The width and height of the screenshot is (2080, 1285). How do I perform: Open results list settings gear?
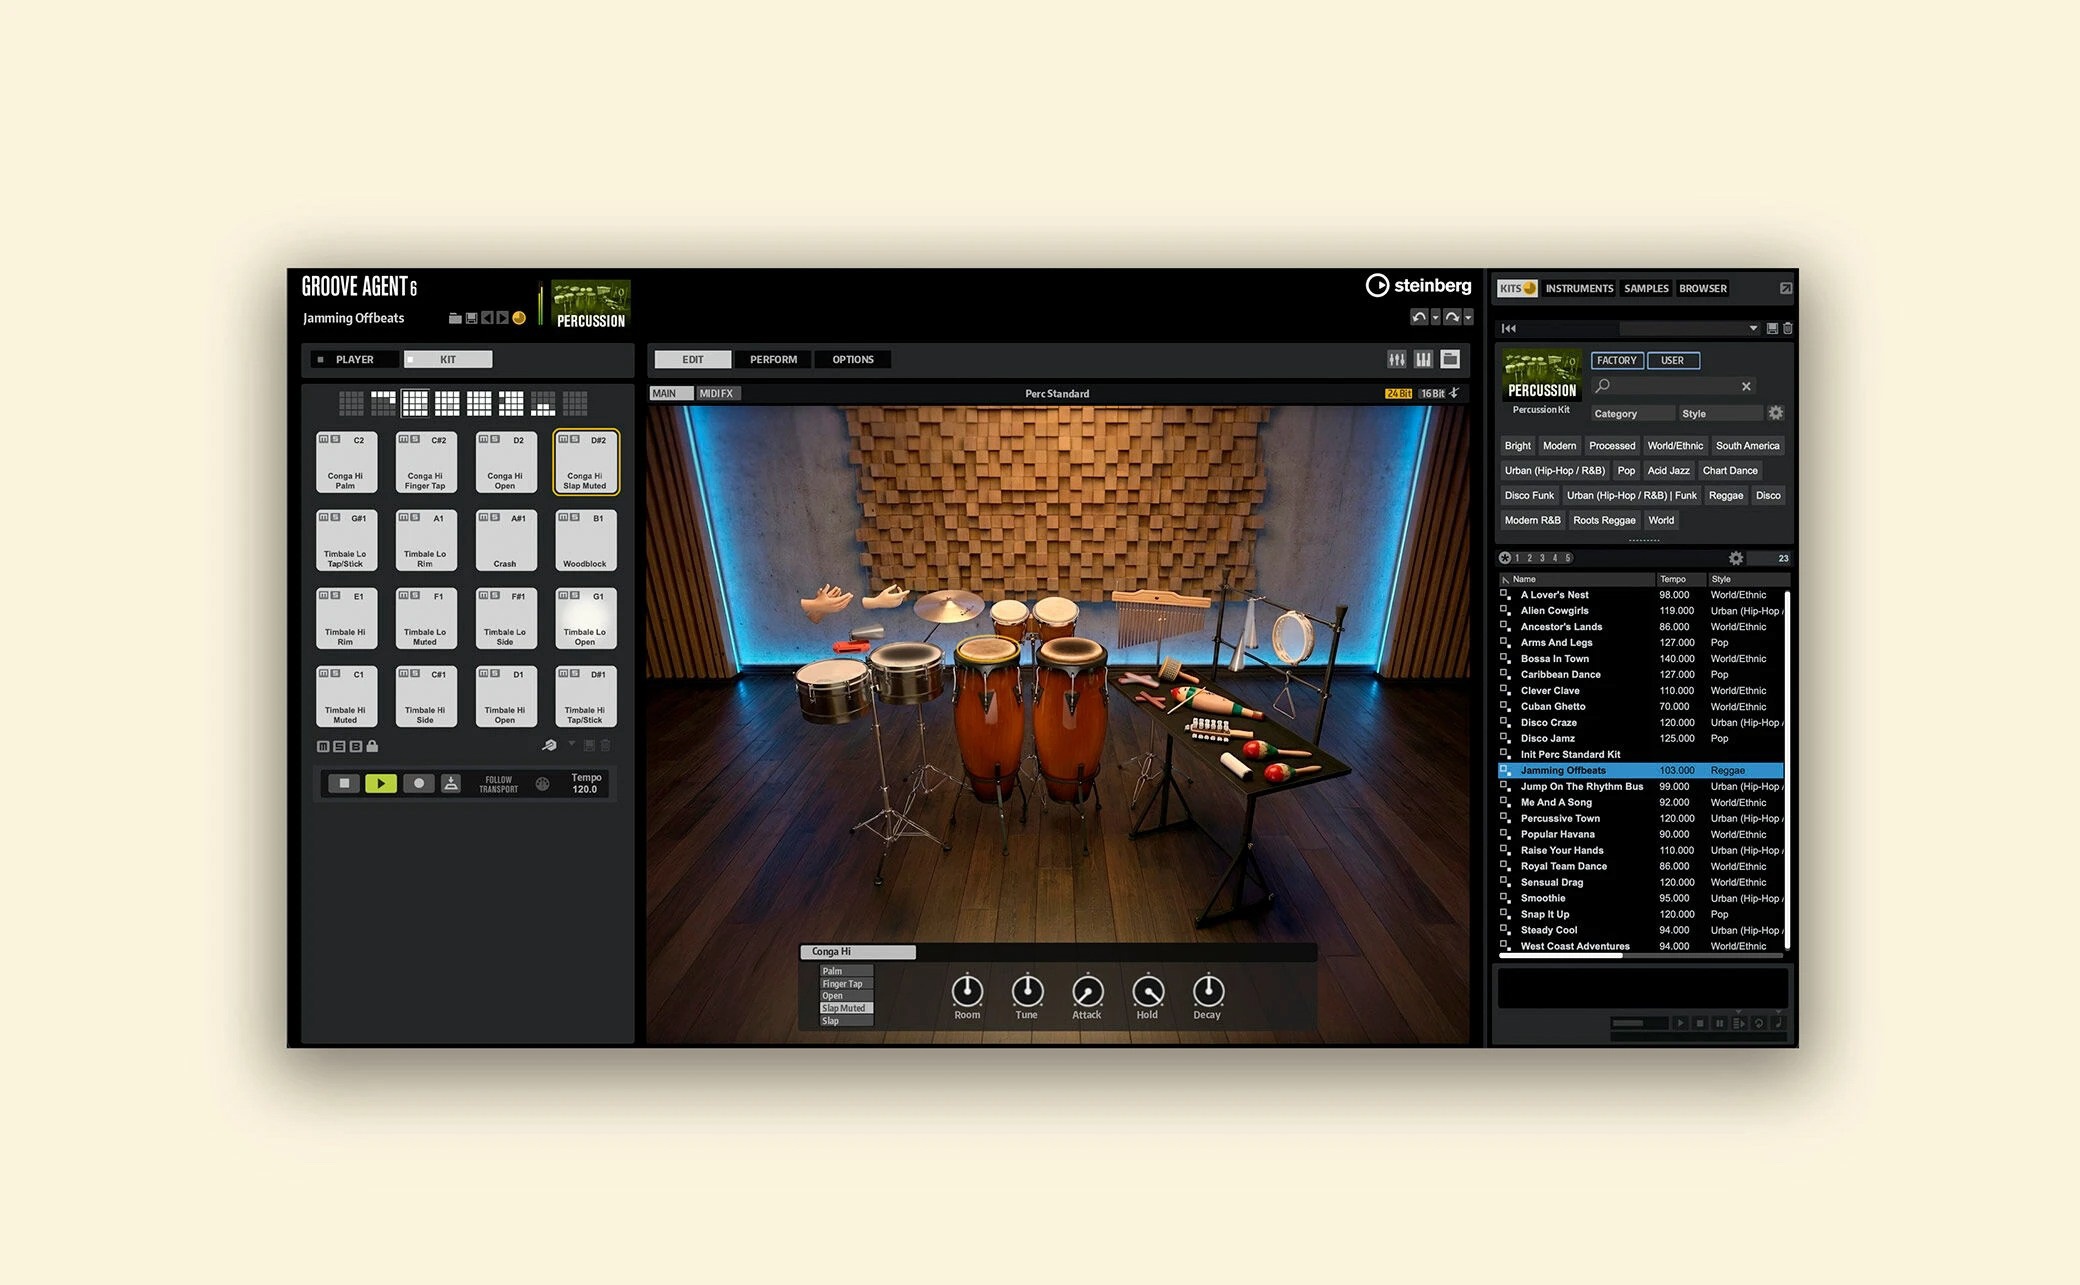coord(1736,558)
